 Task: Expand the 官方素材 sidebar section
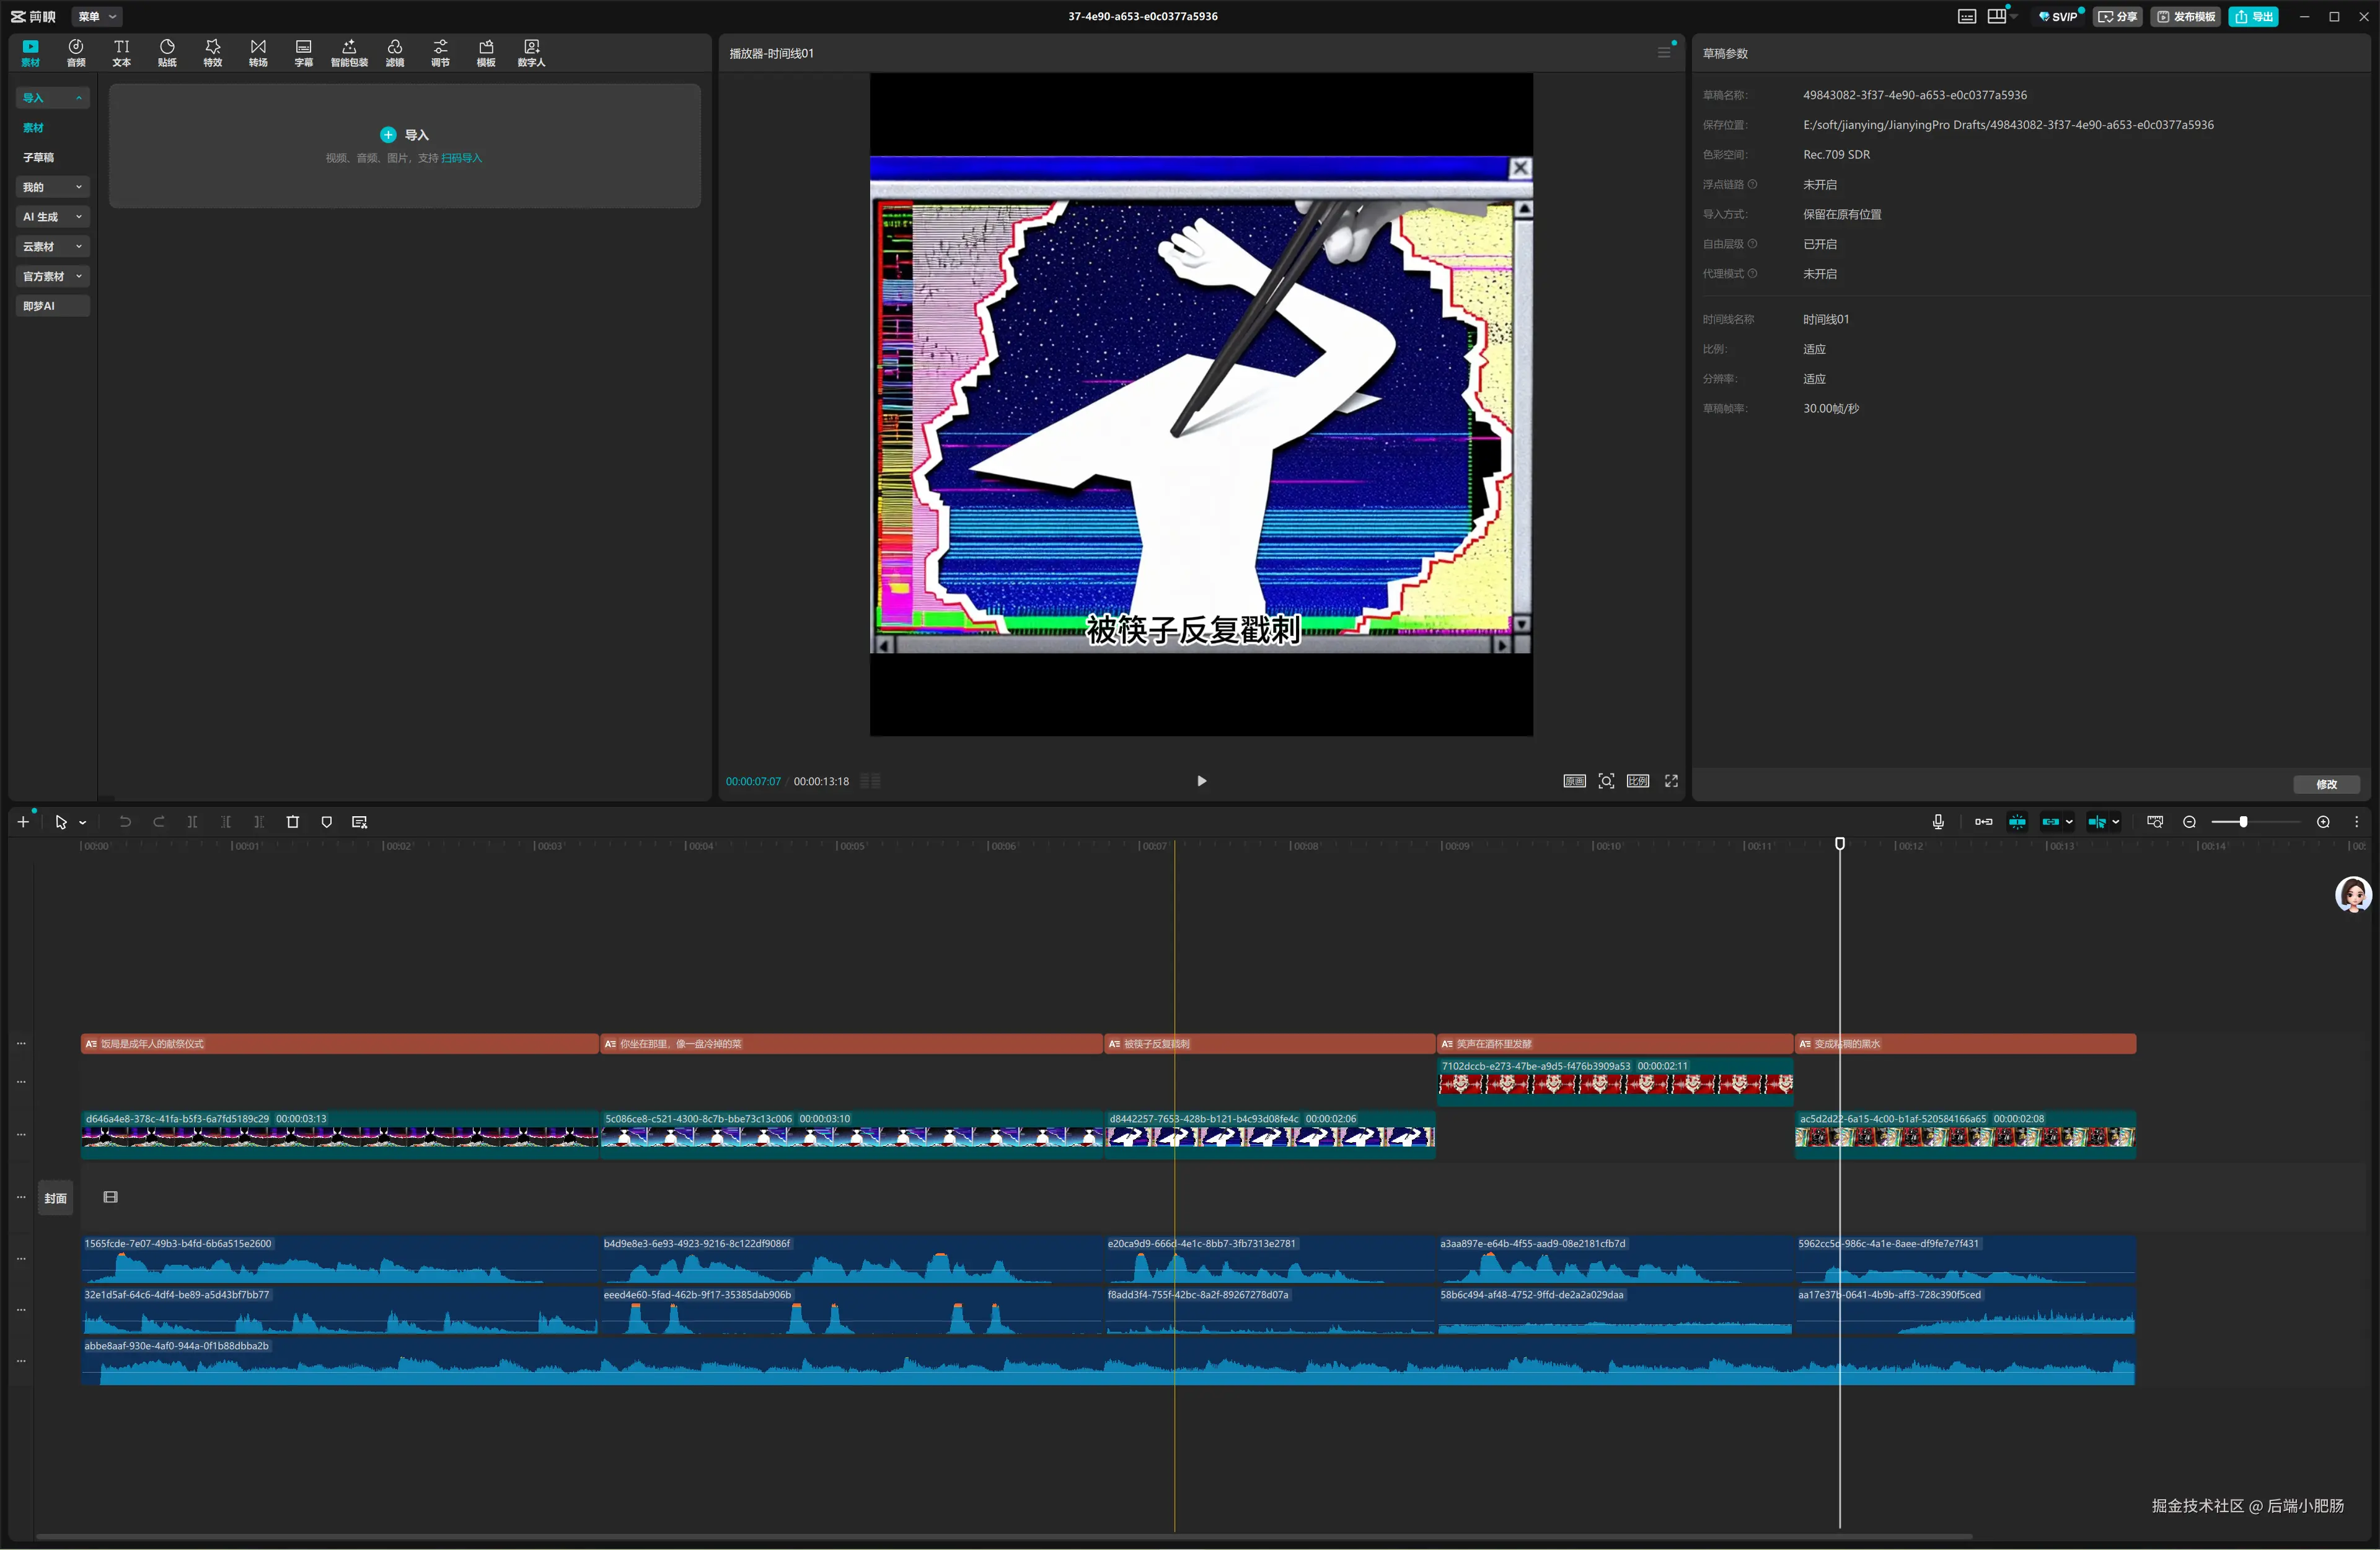coord(53,276)
